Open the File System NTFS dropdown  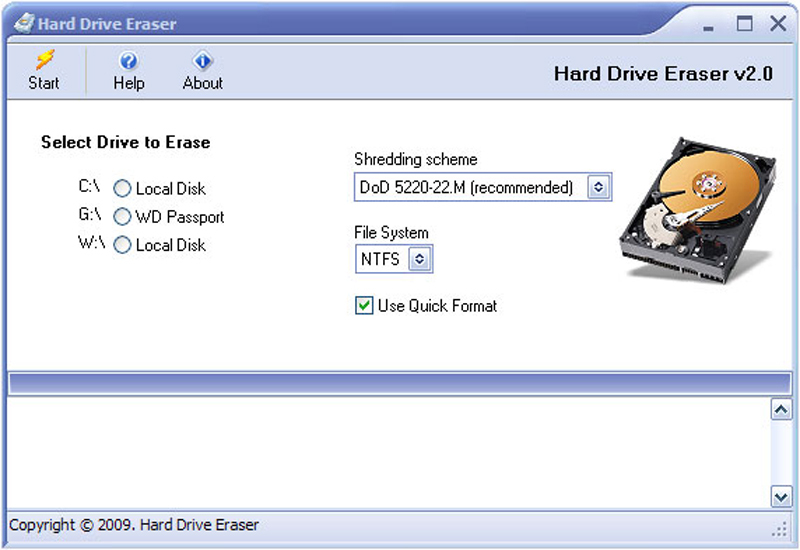coord(394,259)
